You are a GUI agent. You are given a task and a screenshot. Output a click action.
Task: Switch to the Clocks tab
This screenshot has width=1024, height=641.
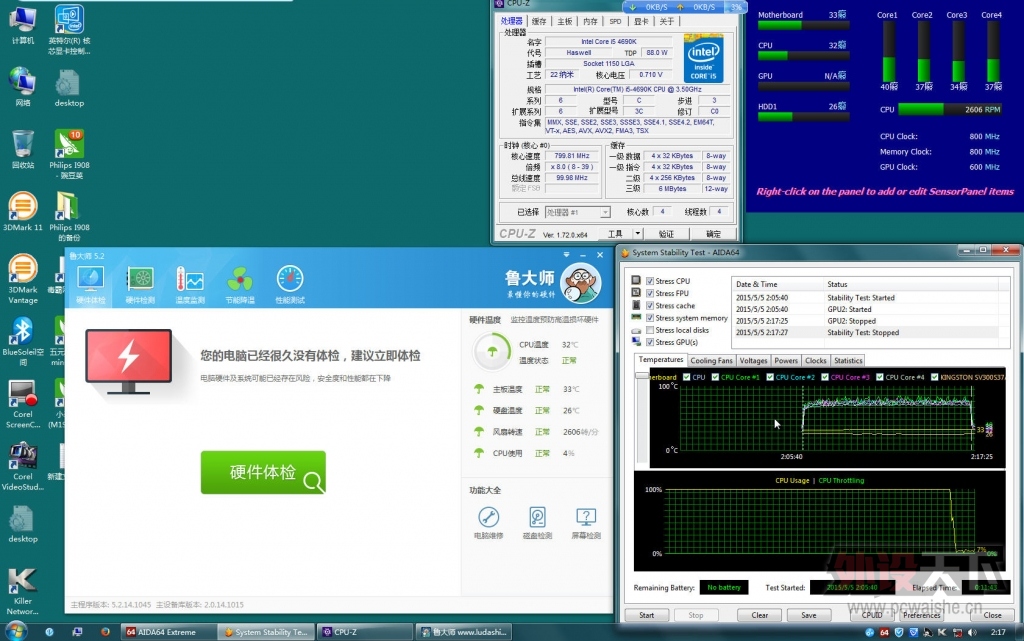[816, 361]
